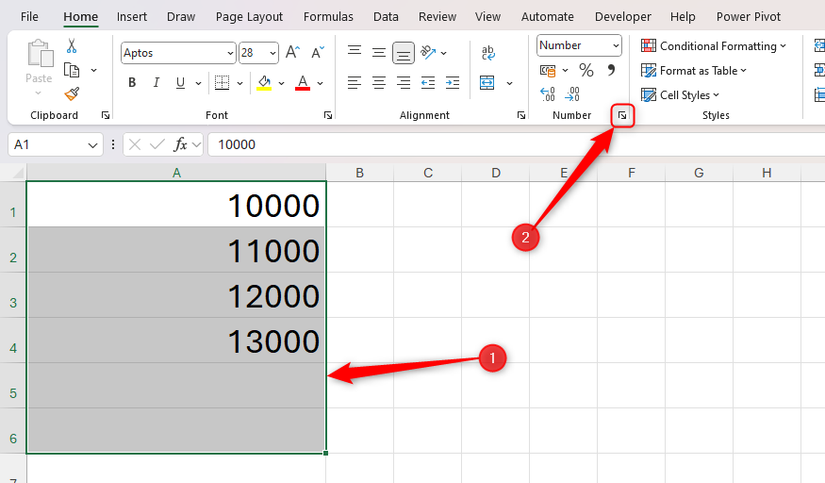Middle align cell contents
825x483 pixels.
[379, 53]
